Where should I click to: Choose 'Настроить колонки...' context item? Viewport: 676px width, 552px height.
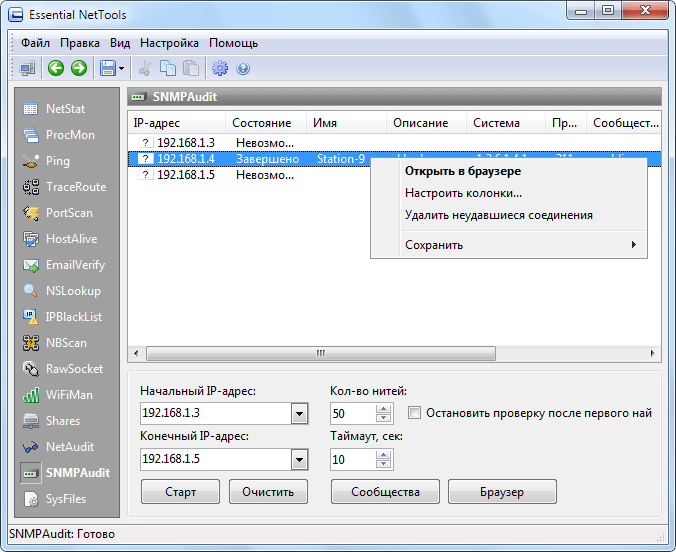pos(509,193)
